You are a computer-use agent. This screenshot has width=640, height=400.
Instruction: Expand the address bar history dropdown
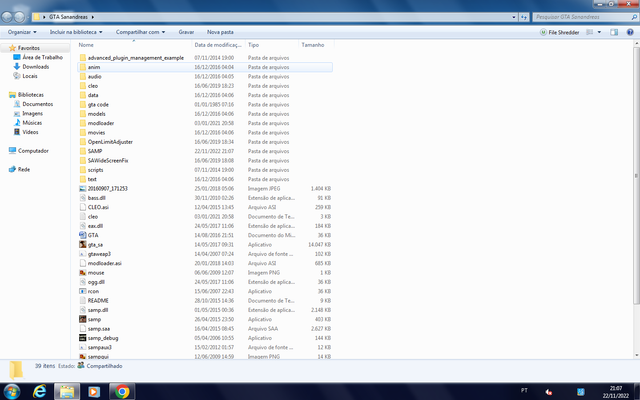[x=514, y=17]
